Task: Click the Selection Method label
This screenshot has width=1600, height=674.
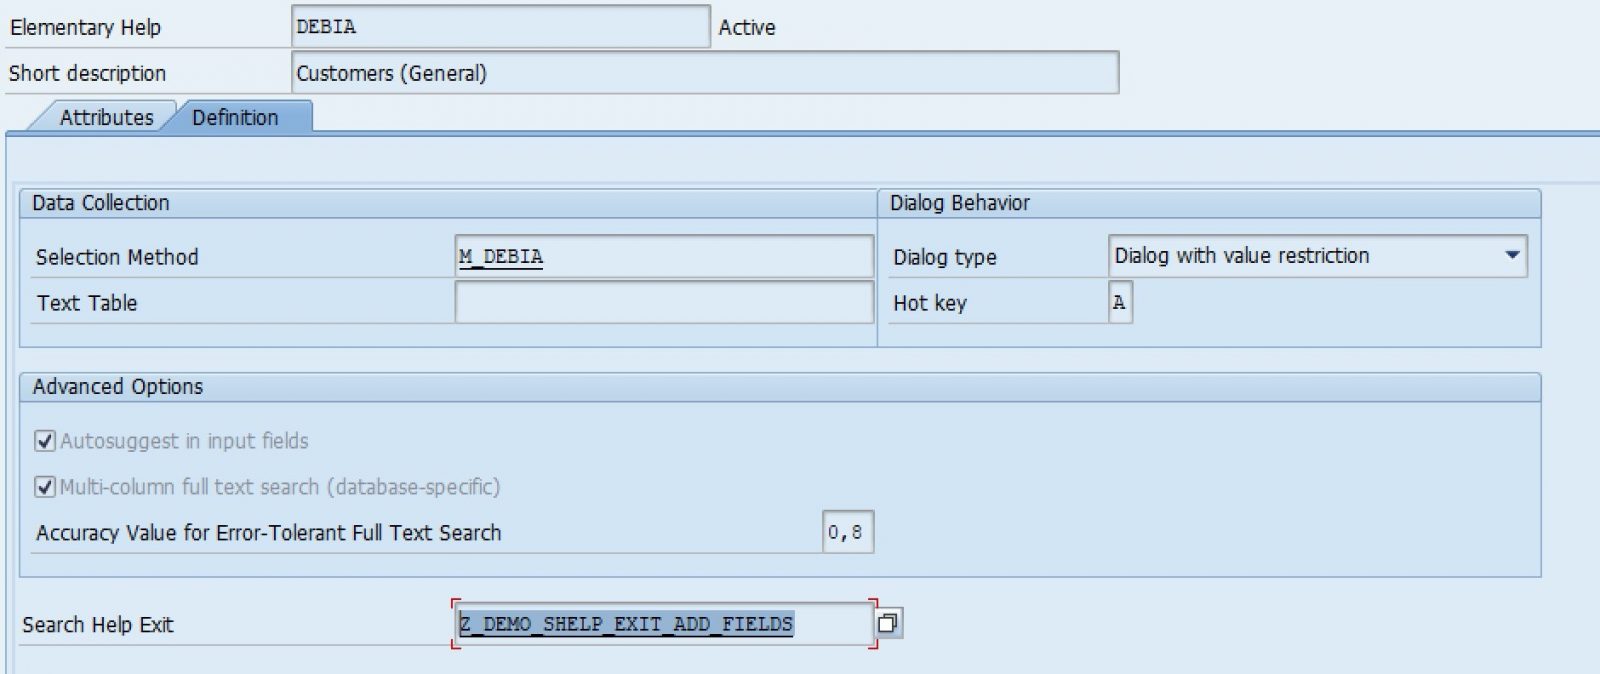Action: tap(117, 257)
